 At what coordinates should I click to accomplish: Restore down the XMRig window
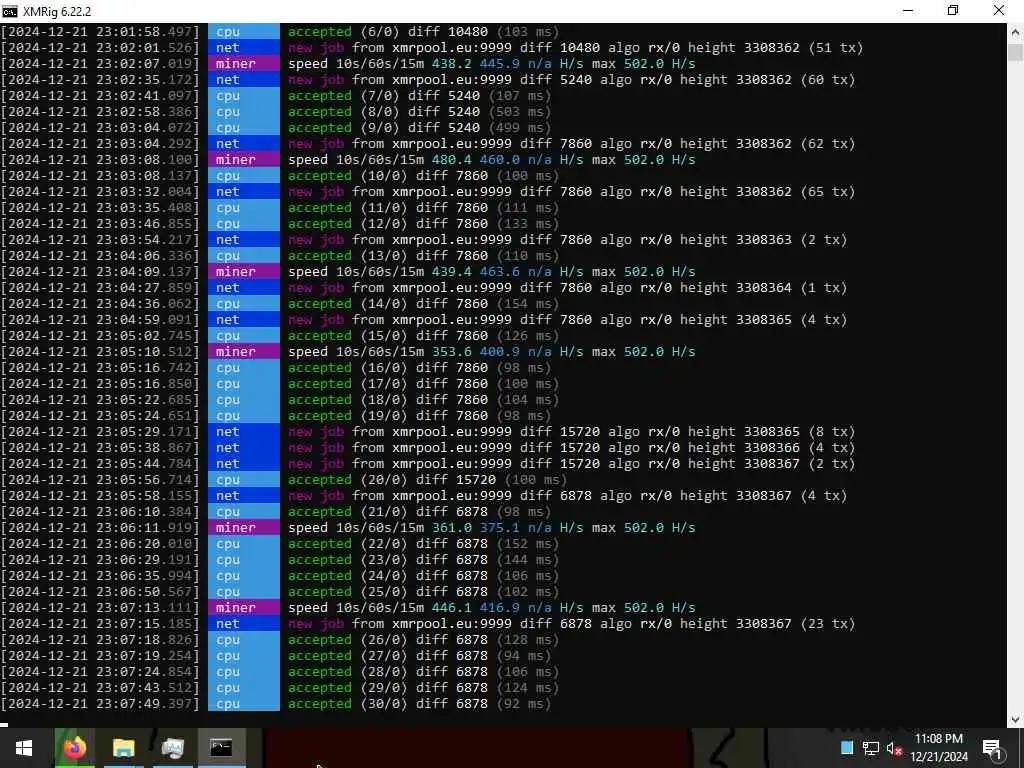point(953,11)
